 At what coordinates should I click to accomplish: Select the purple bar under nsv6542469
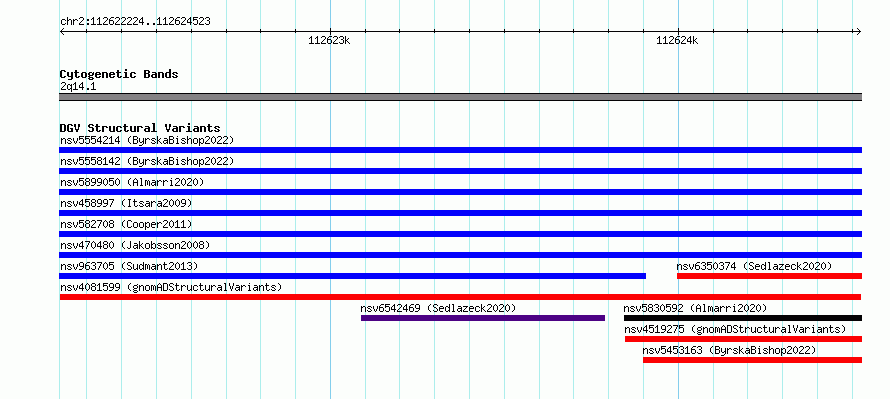[x=483, y=318]
